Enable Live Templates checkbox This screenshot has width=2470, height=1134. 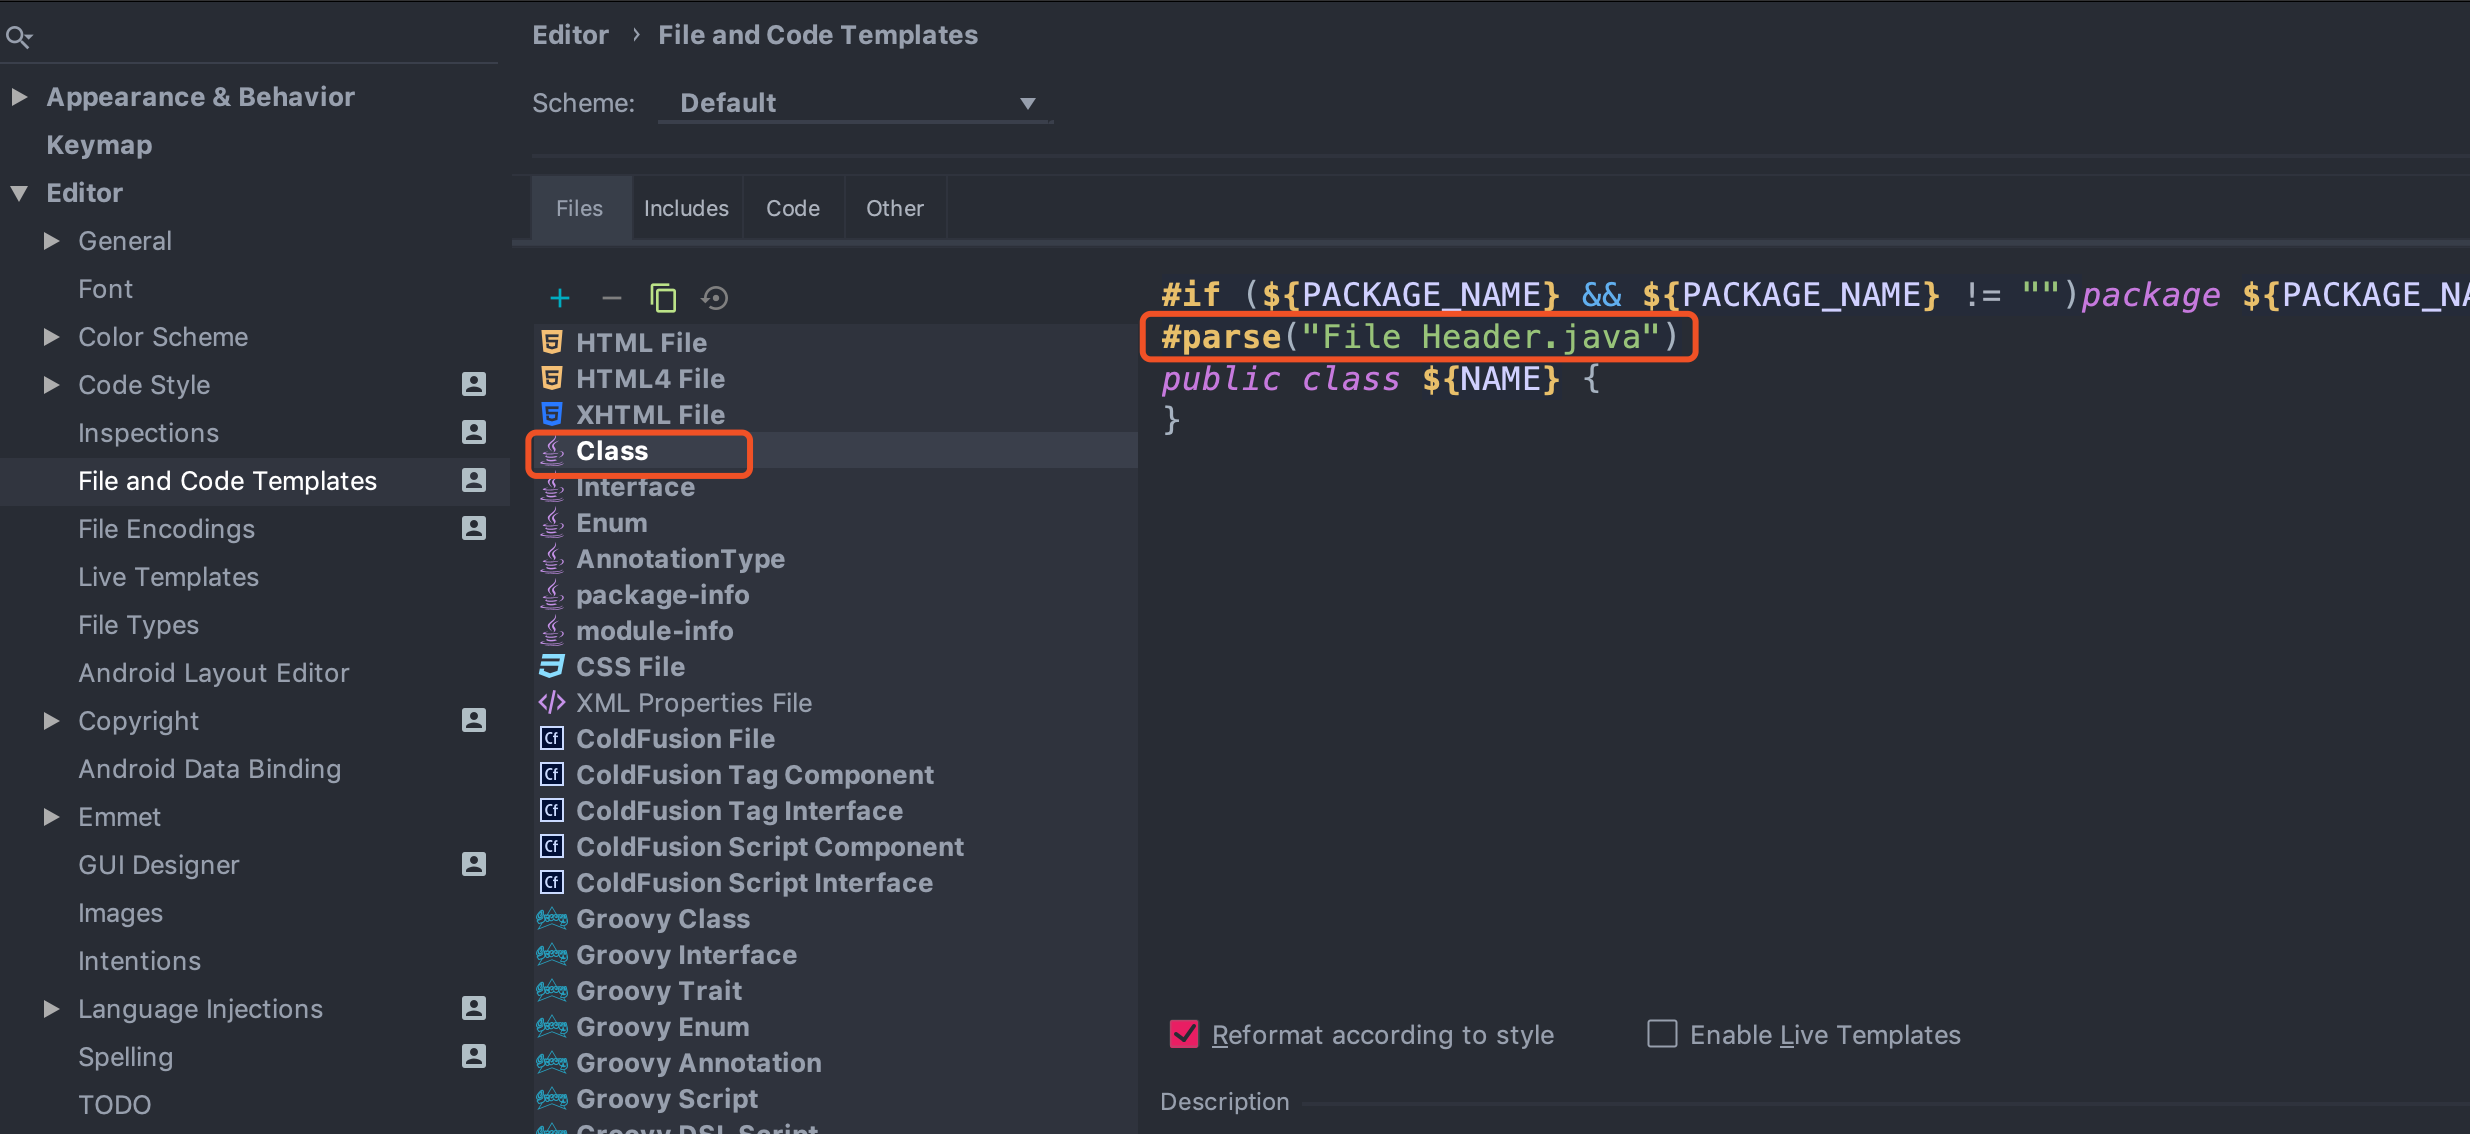[1662, 1034]
